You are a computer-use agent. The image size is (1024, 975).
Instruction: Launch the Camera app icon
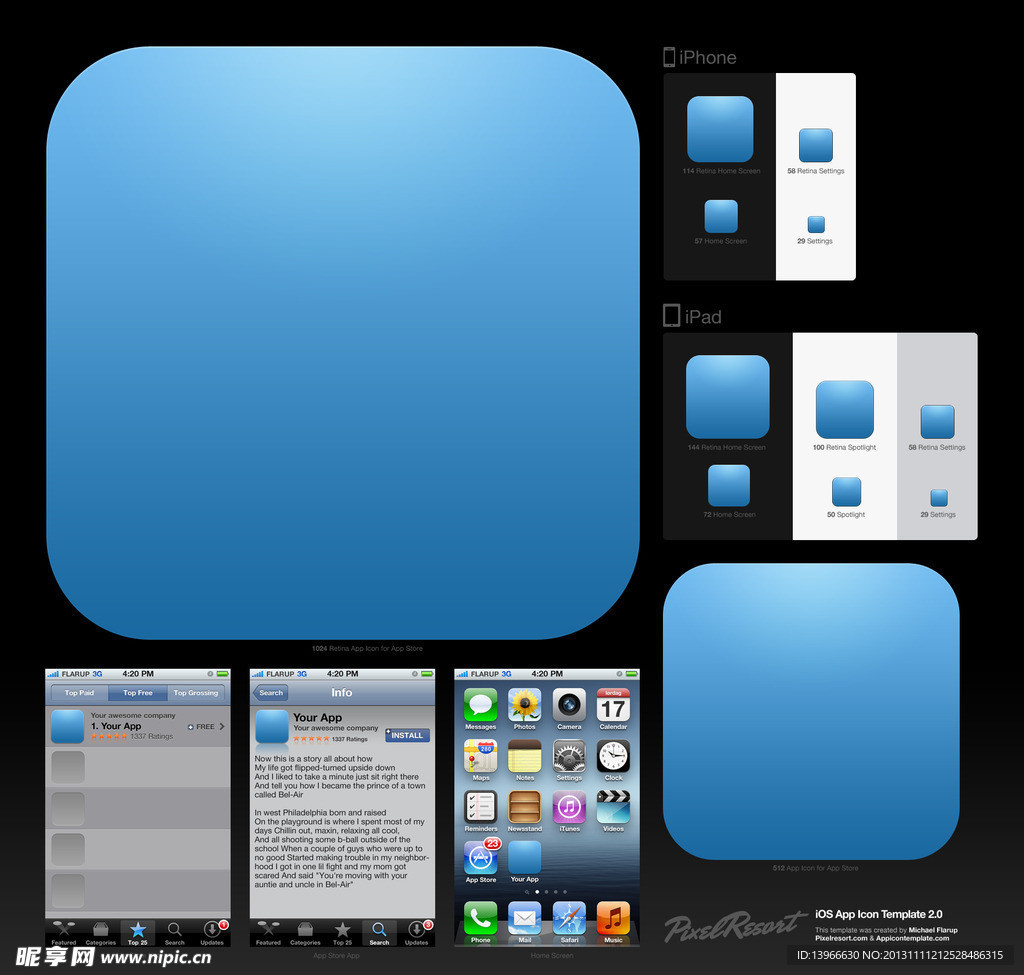coord(569,705)
